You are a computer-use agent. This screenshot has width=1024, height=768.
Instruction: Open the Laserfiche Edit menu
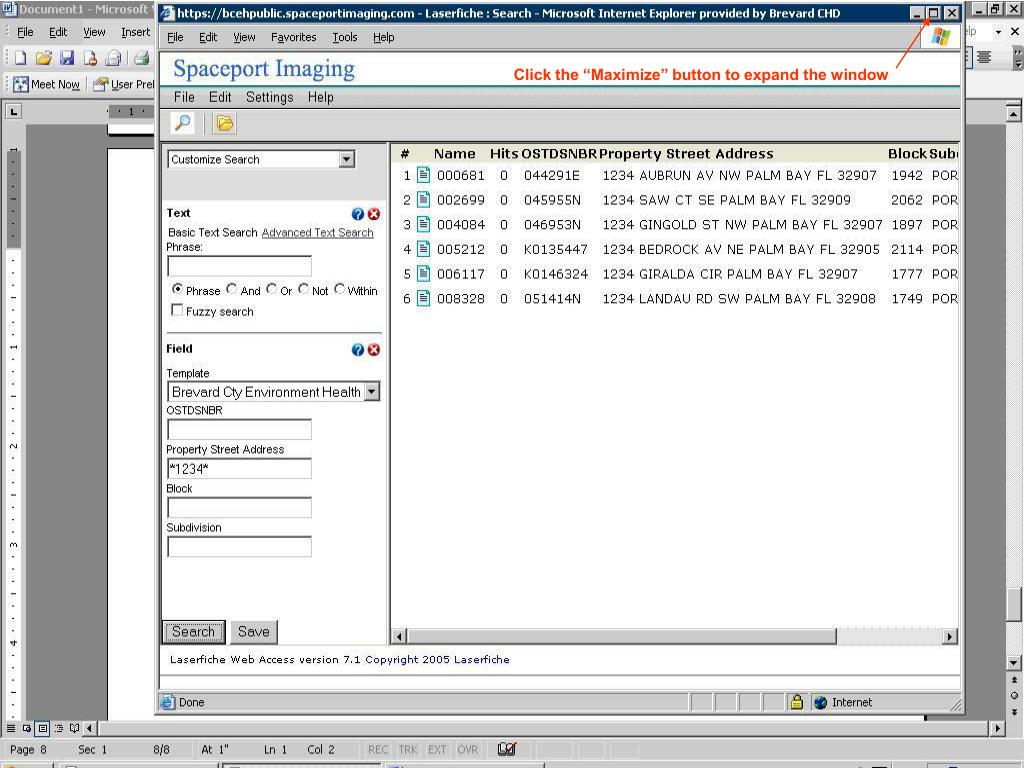(220, 97)
